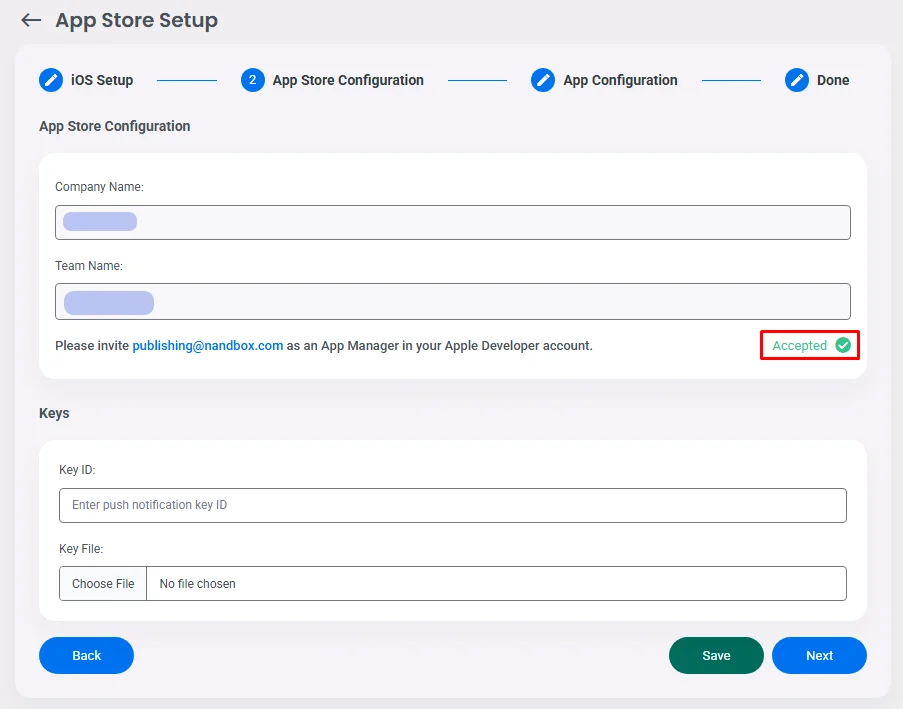
Task: Click the iOS Setup pencil icon
Action: coord(51,80)
